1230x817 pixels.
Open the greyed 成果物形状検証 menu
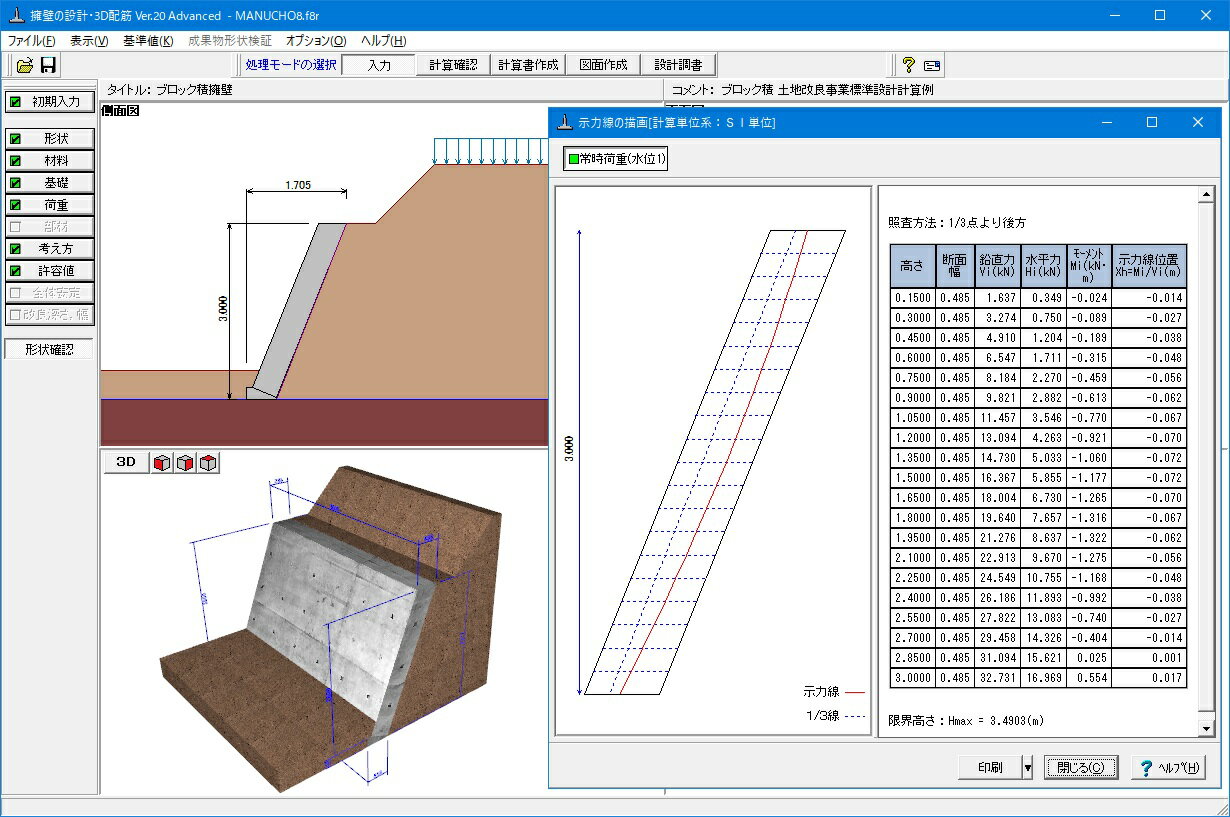pyautogui.click(x=229, y=41)
